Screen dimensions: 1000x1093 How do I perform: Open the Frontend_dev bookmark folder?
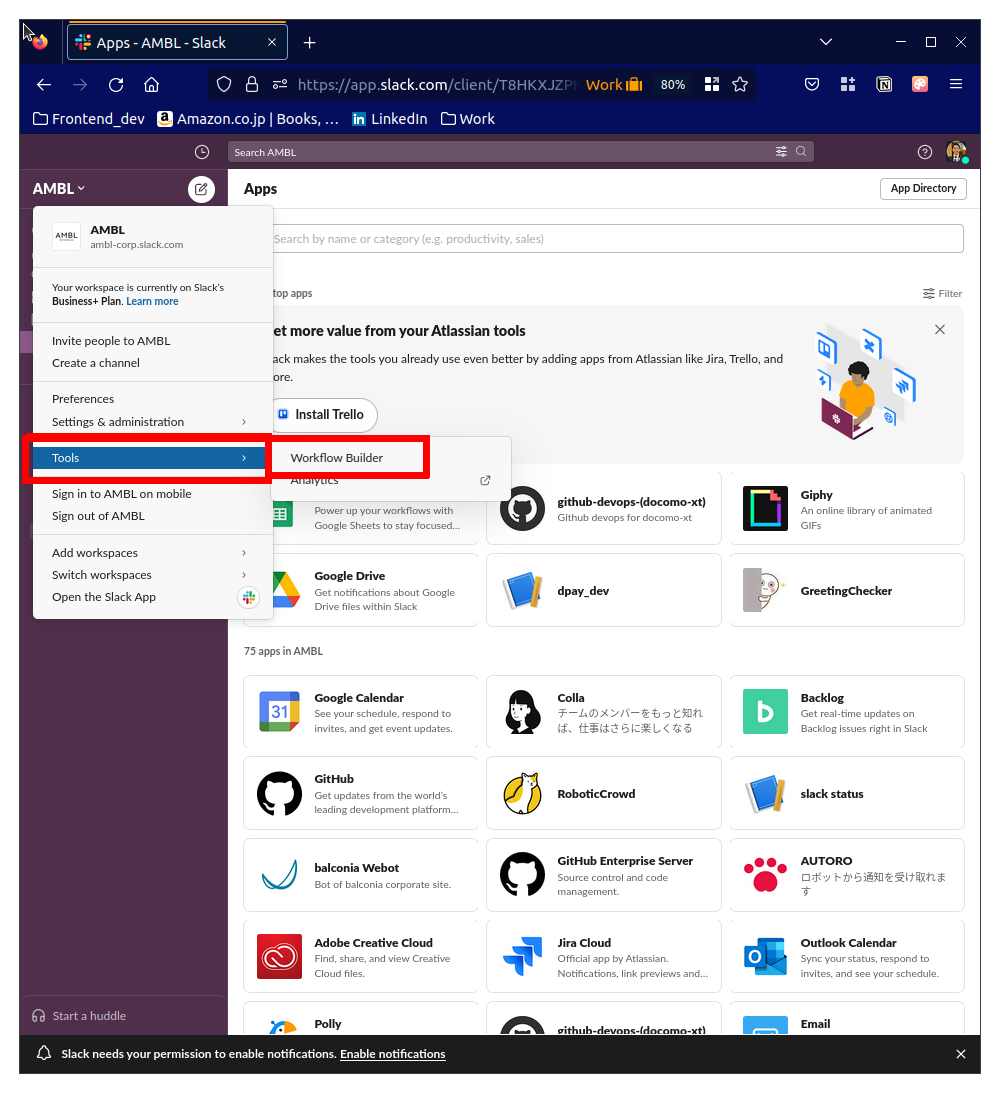click(x=89, y=119)
